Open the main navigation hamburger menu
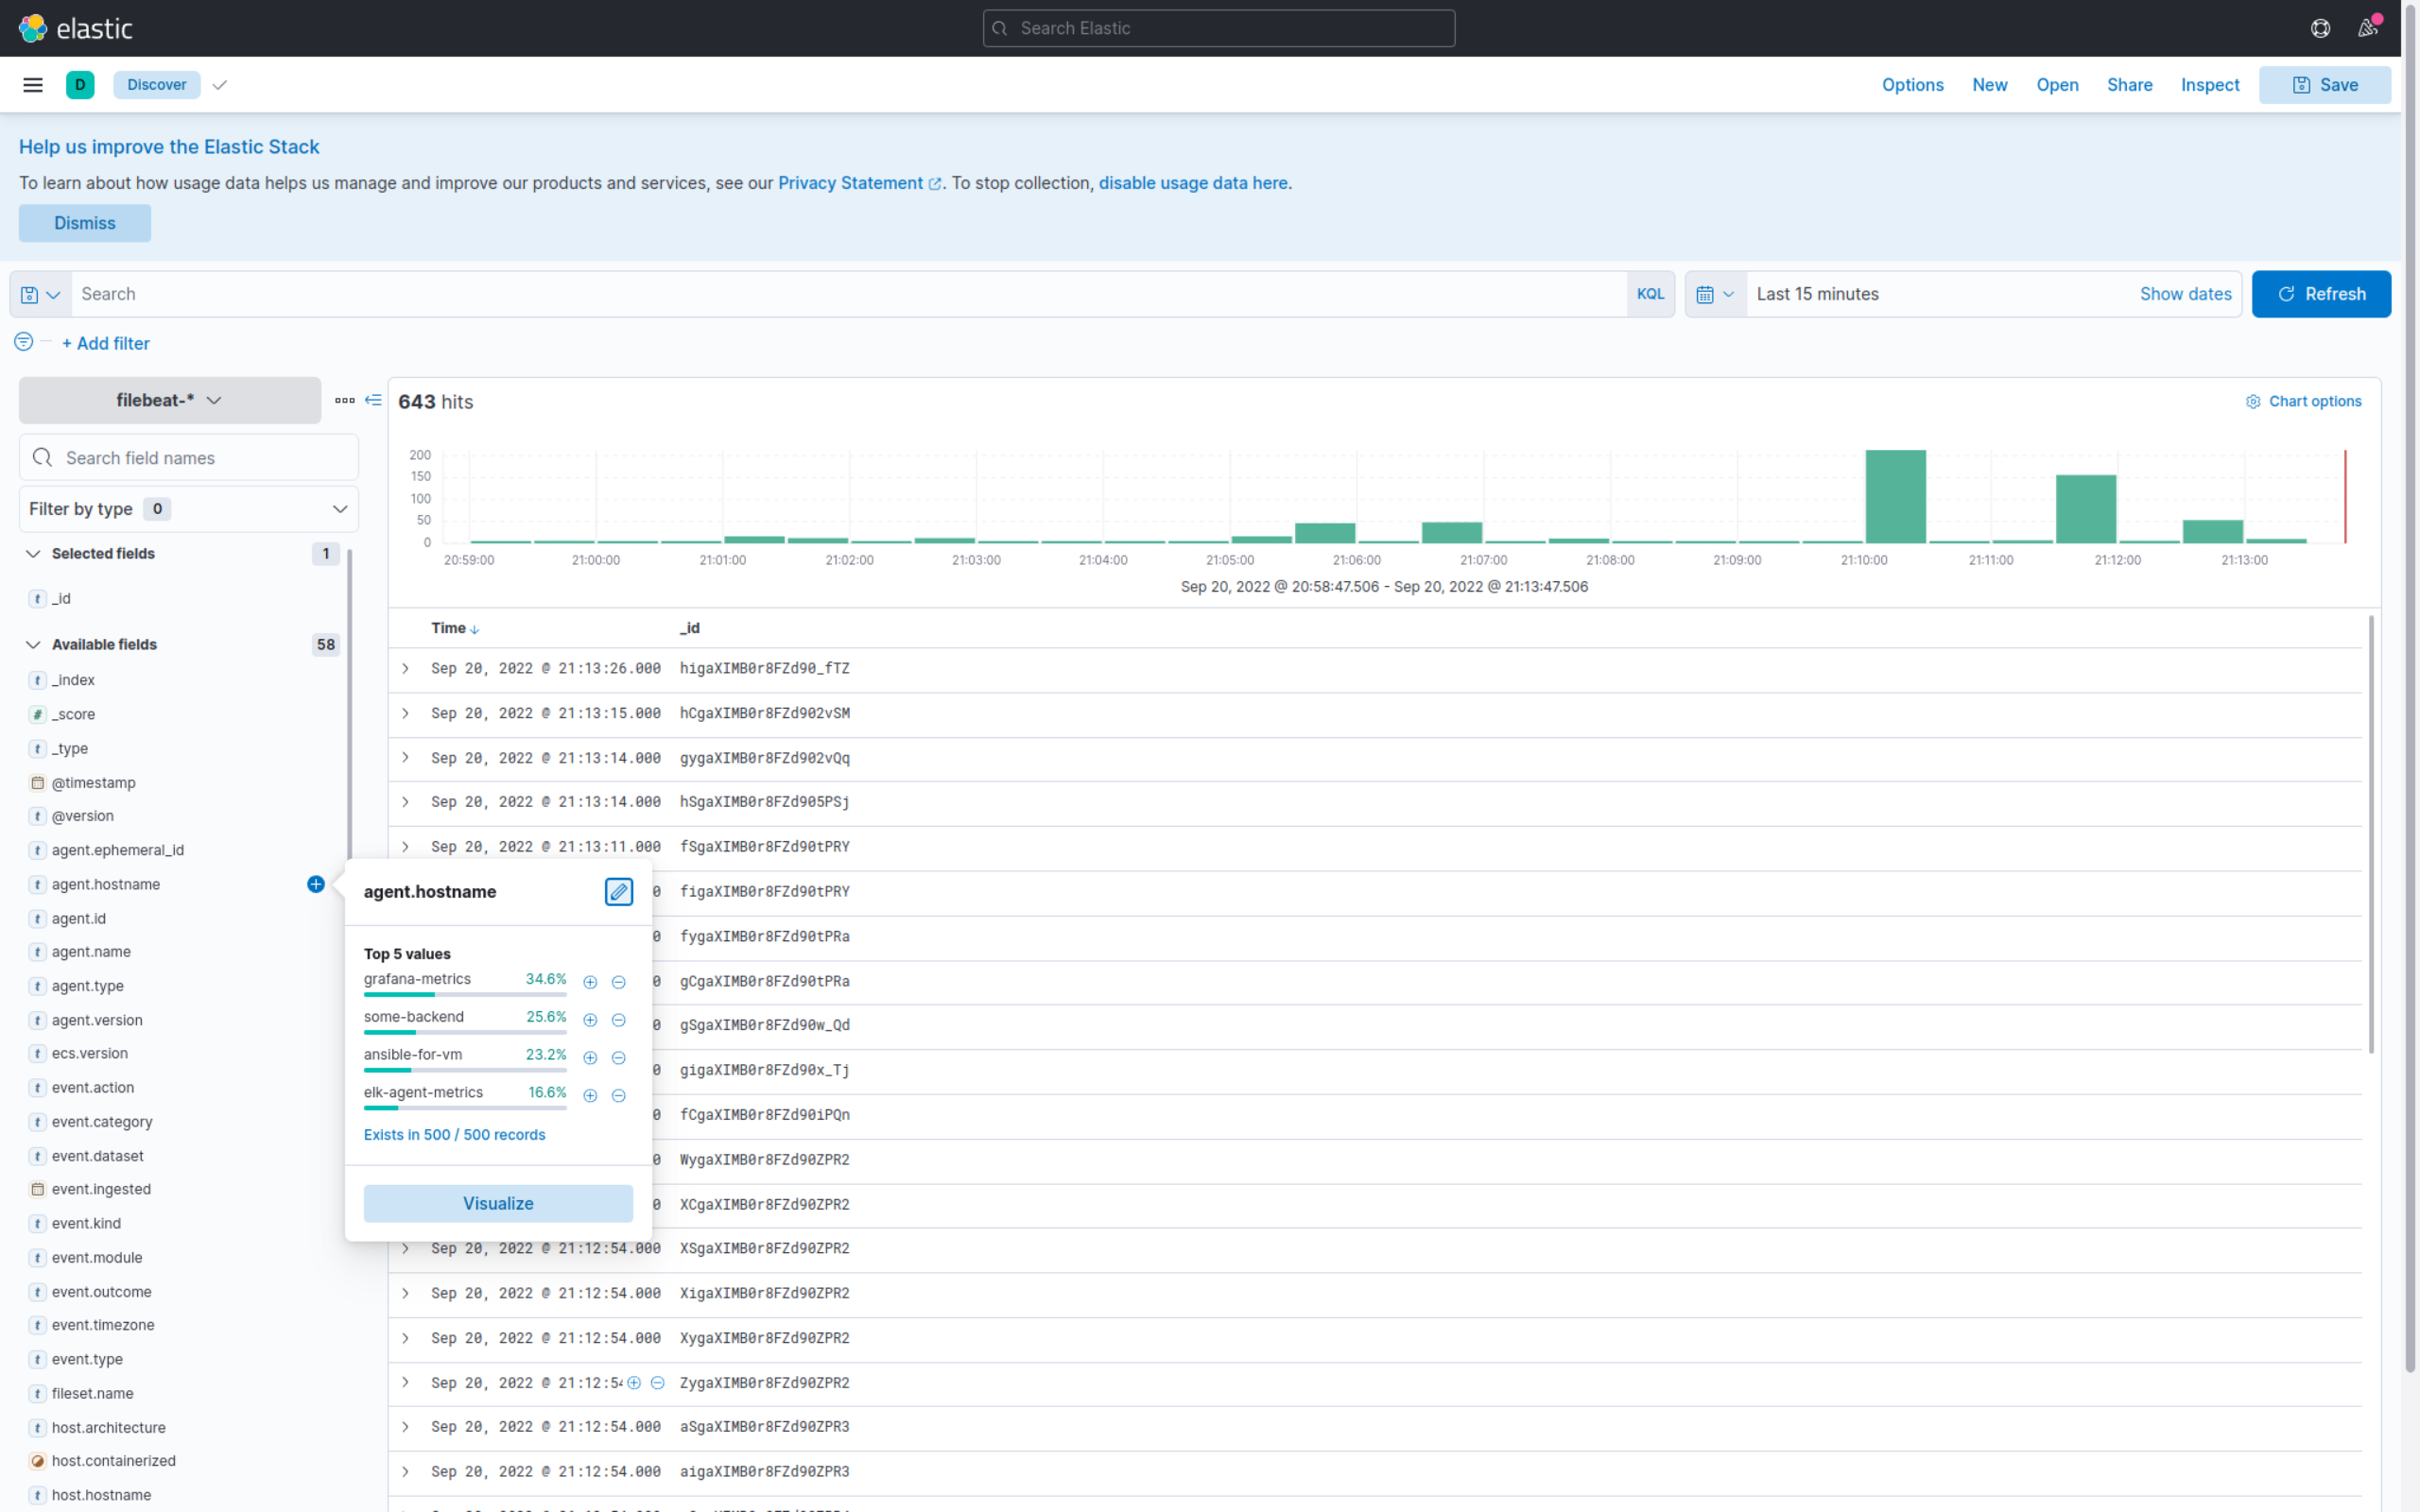This screenshot has width=2420, height=1512. [x=33, y=85]
